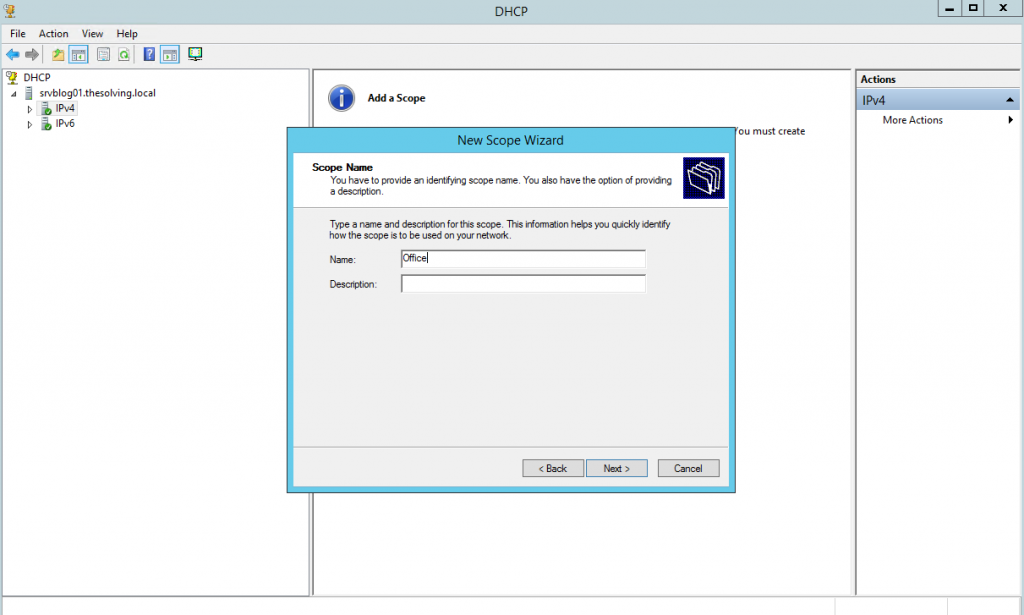Click the blue Back arrow in toolbar
Viewport: 1024px width, 615px height.
12,54
